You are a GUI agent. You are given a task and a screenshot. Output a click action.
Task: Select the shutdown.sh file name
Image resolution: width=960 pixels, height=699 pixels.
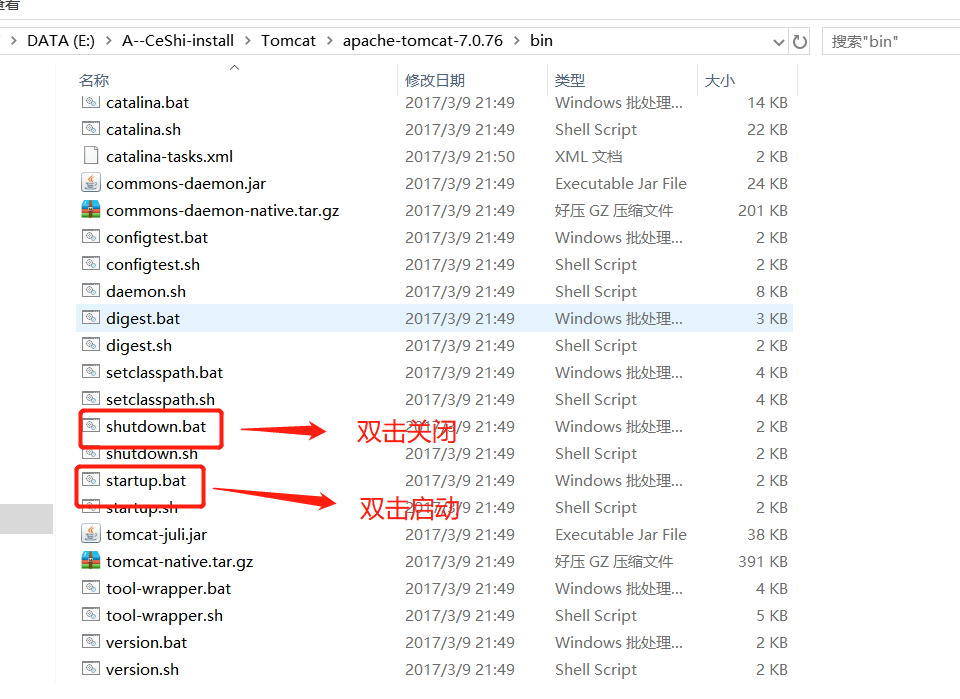[151, 454]
